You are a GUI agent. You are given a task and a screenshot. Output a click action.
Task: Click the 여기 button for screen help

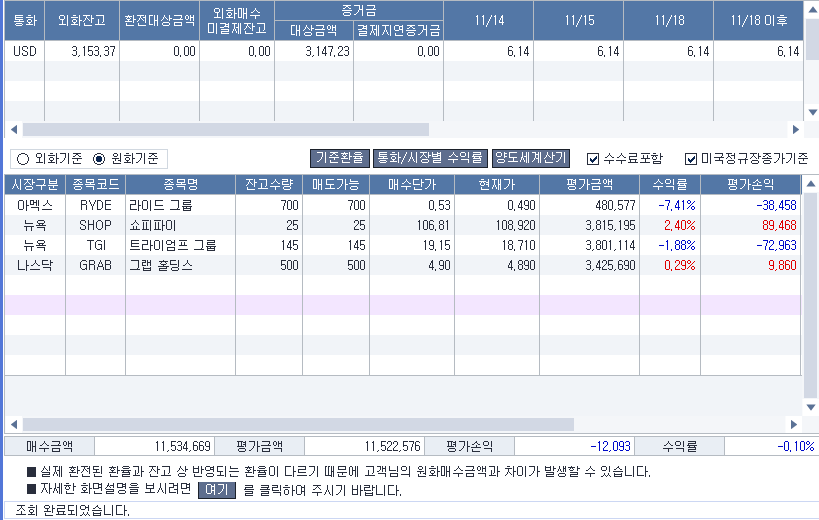pyautogui.click(x=216, y=490)
